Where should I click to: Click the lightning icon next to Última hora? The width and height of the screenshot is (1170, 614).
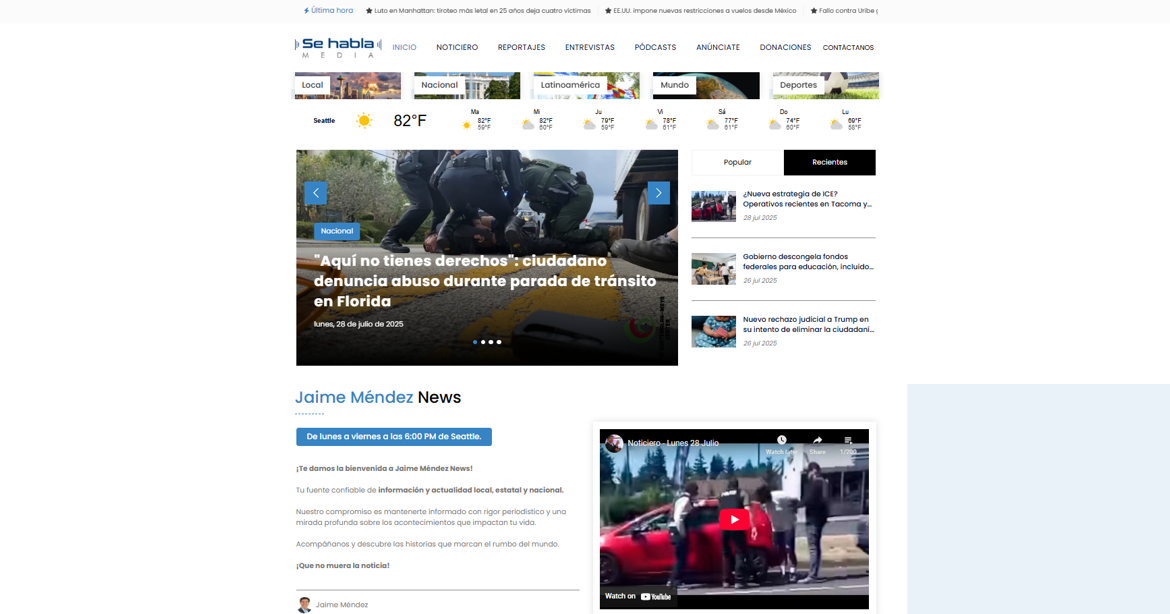coord(305,9)
